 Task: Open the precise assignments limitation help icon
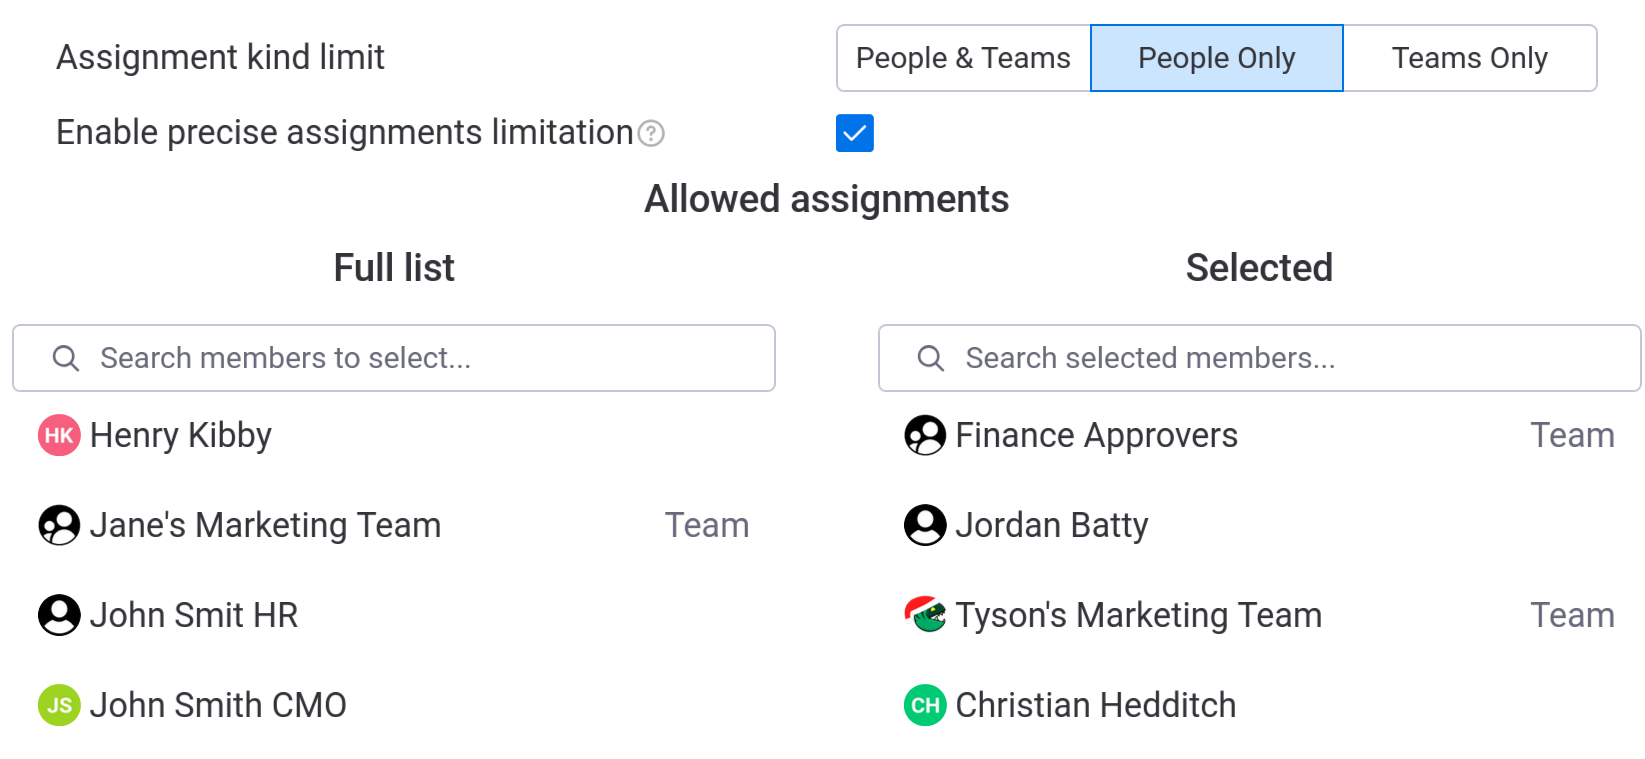[x=651, y=133]
